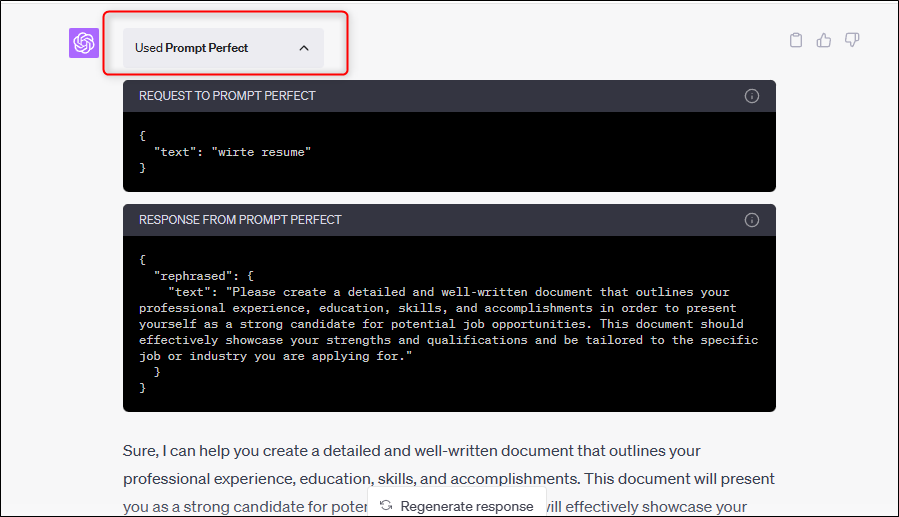Open info icon for Response from Prompt Perfect
The image size is (899, 517).
click(752, 220)
